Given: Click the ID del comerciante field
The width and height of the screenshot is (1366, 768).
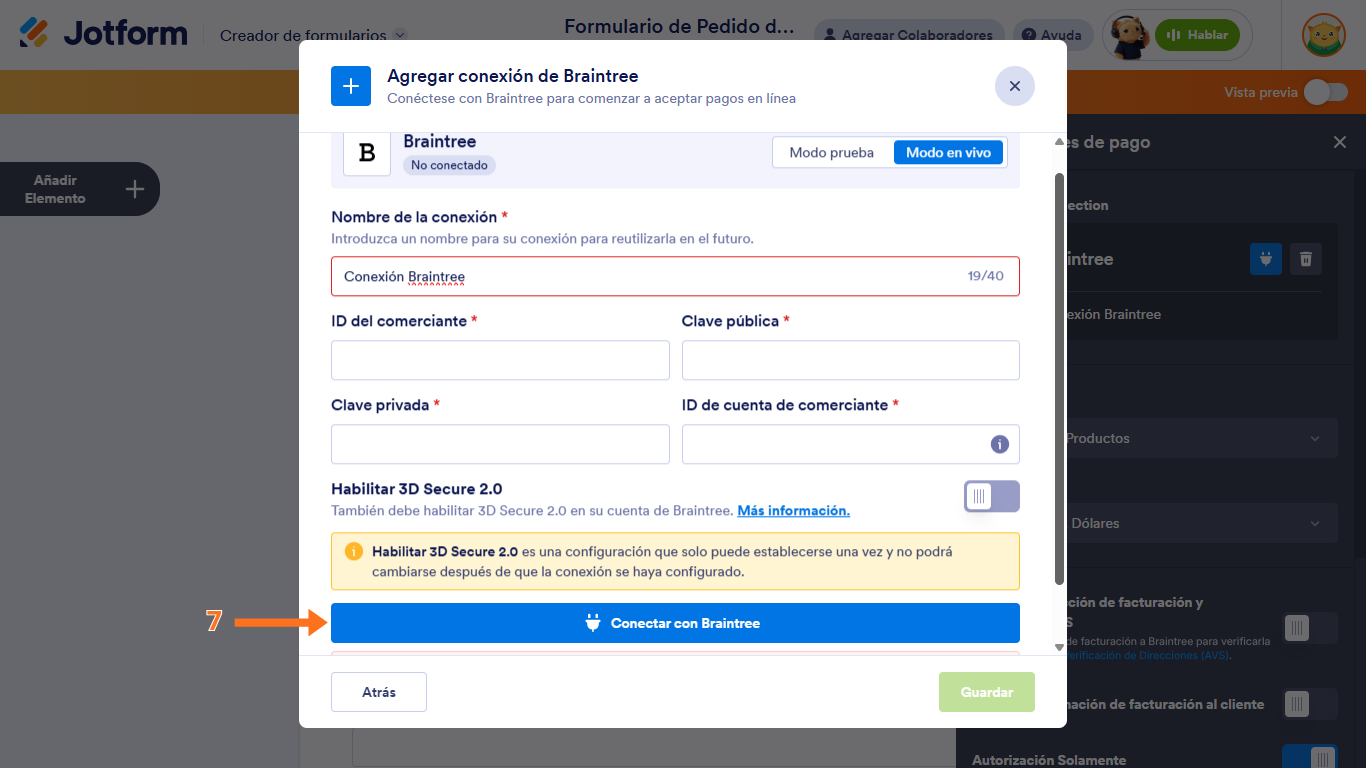Looking at the screenshot, I should click(500, 360).
